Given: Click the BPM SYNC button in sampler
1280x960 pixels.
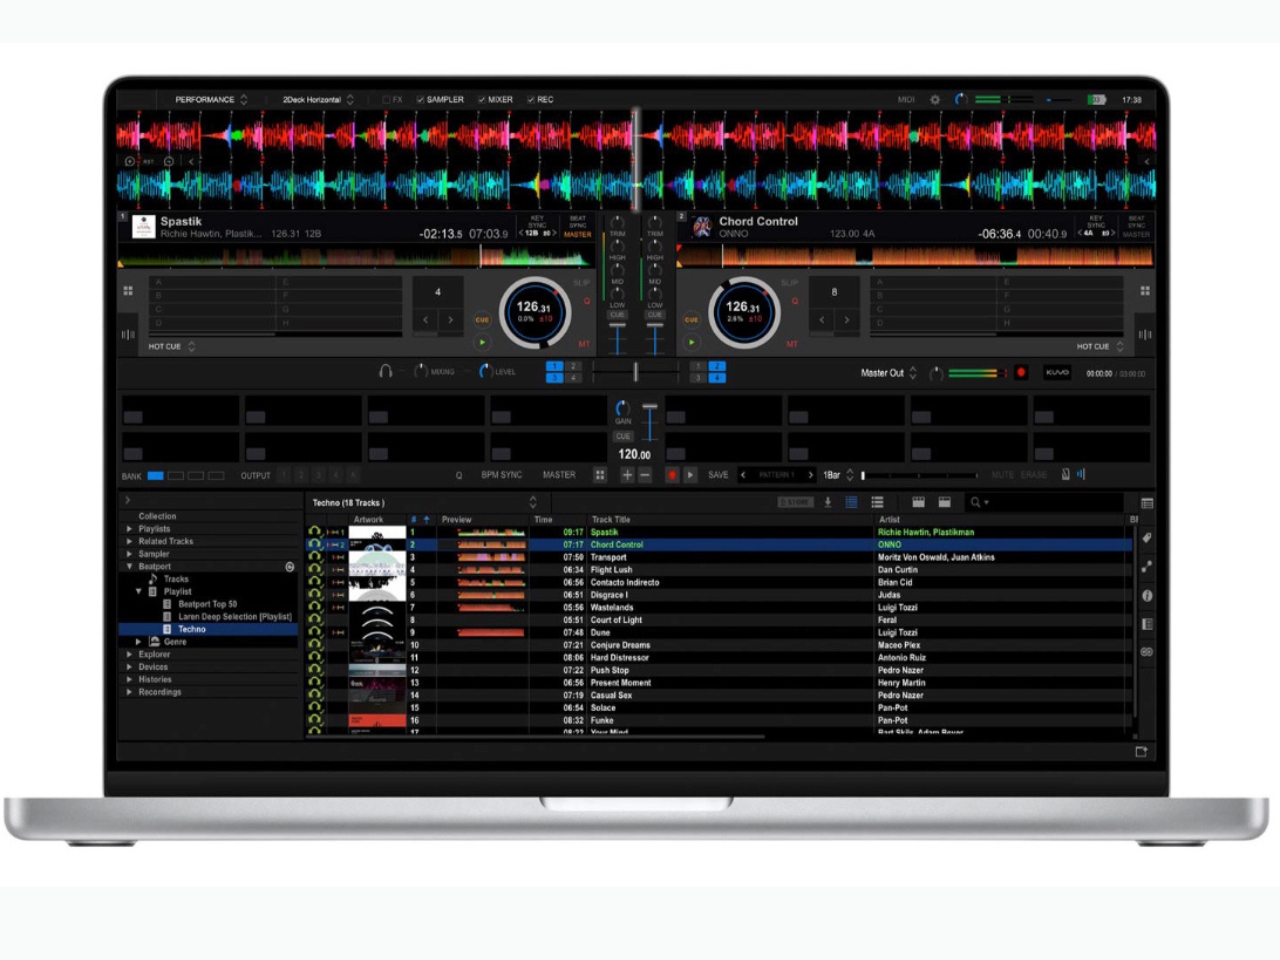Looking at the screenshot, I should (x=501, y=475).
